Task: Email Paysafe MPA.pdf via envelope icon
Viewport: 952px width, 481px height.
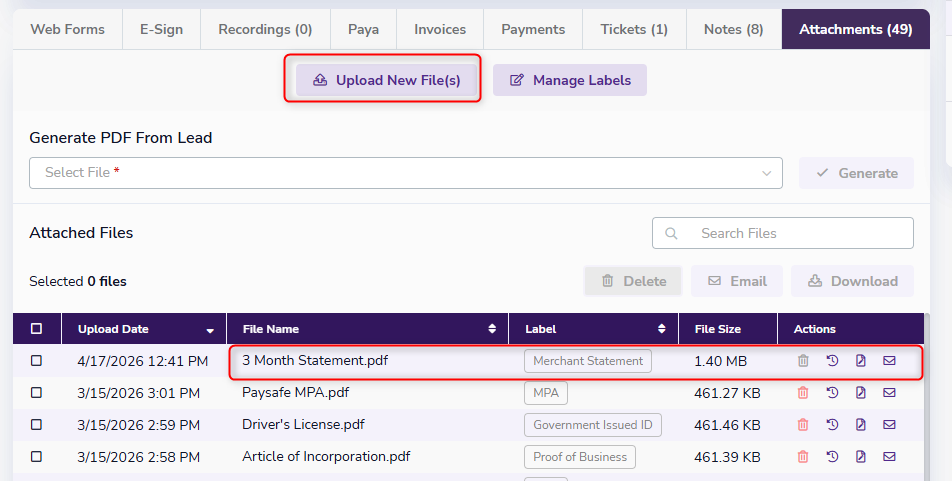Action: click(889, 393)
